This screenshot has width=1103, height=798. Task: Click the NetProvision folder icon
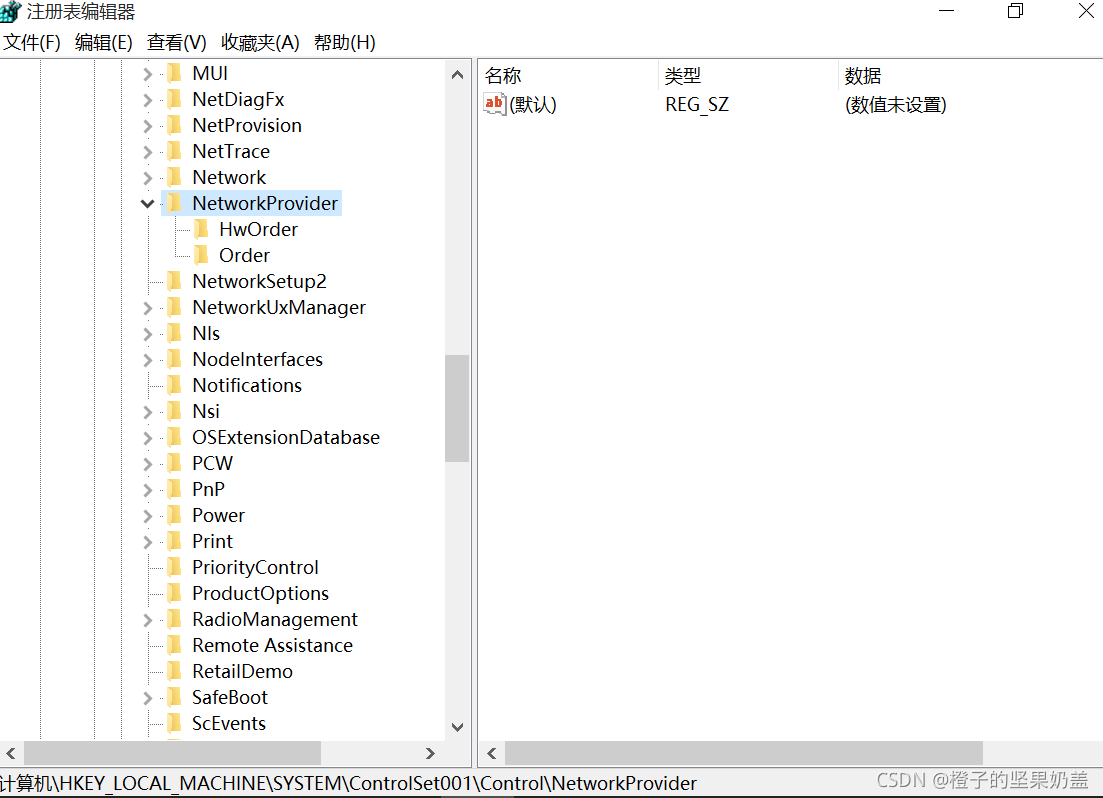pyautogui.click(x=175, y=125)
